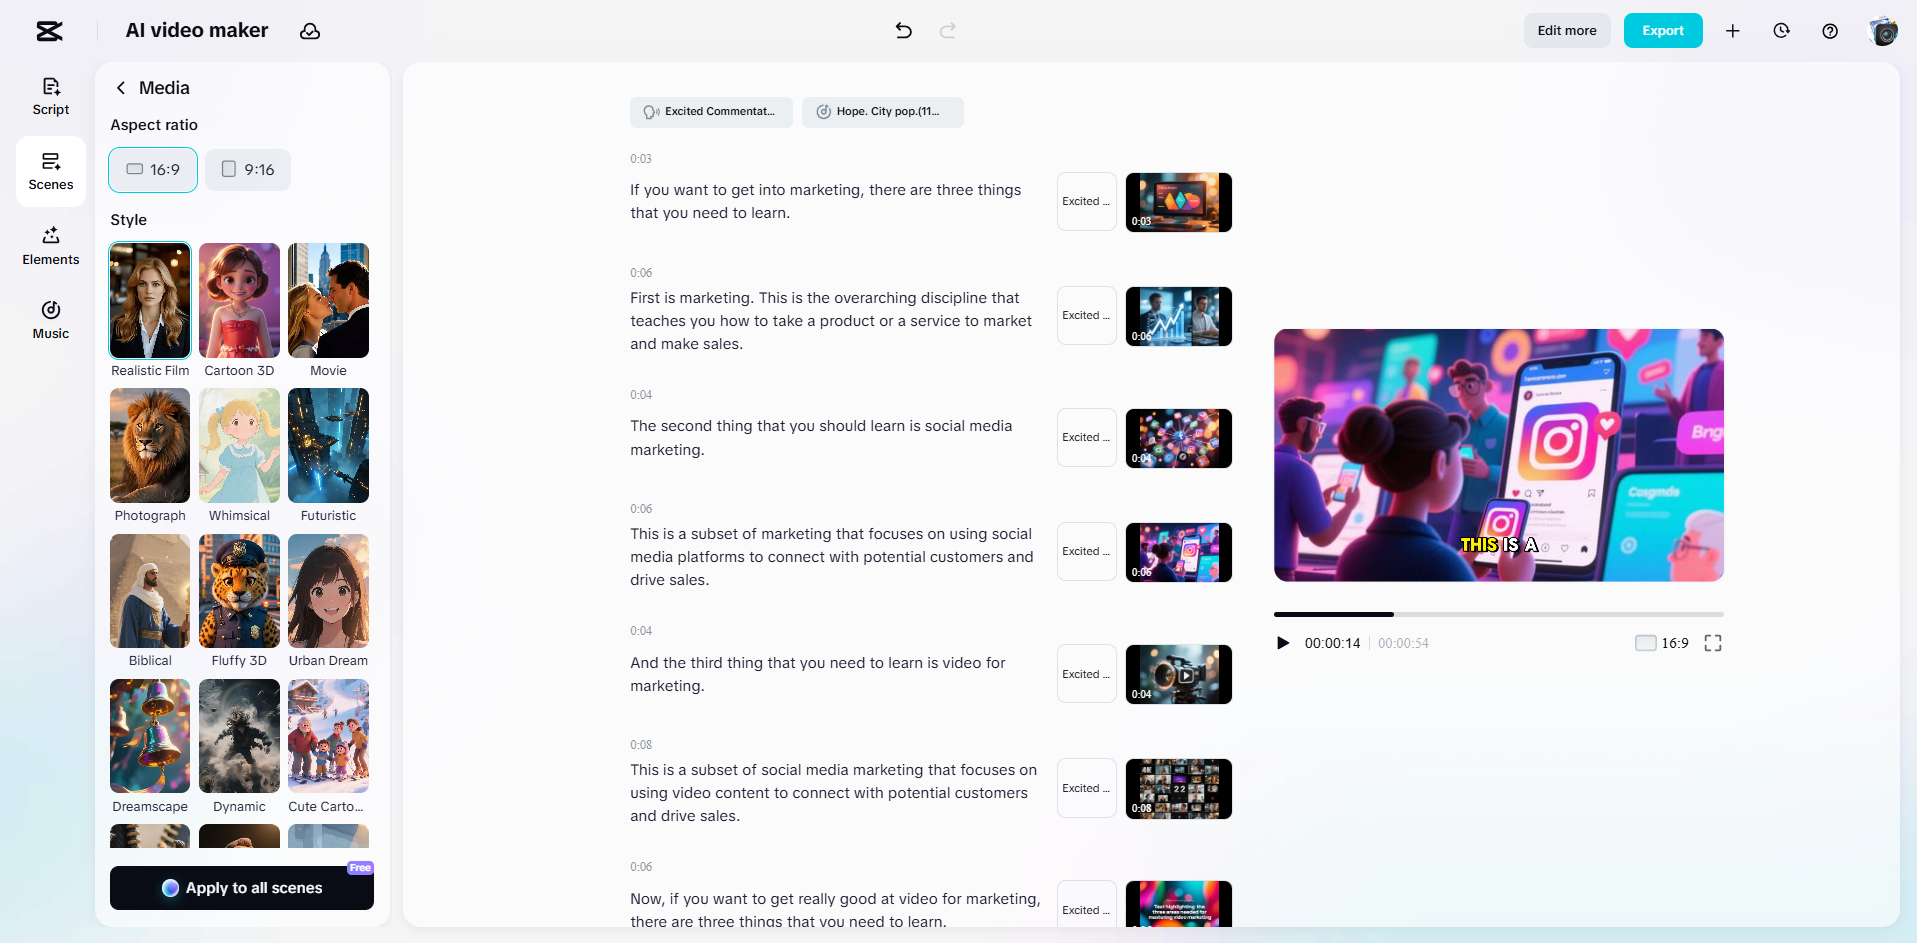Open Excited dropdown for 'third thing' scene
Viewport: 1917px width, 943px height.
click(x=1086, y=674)
